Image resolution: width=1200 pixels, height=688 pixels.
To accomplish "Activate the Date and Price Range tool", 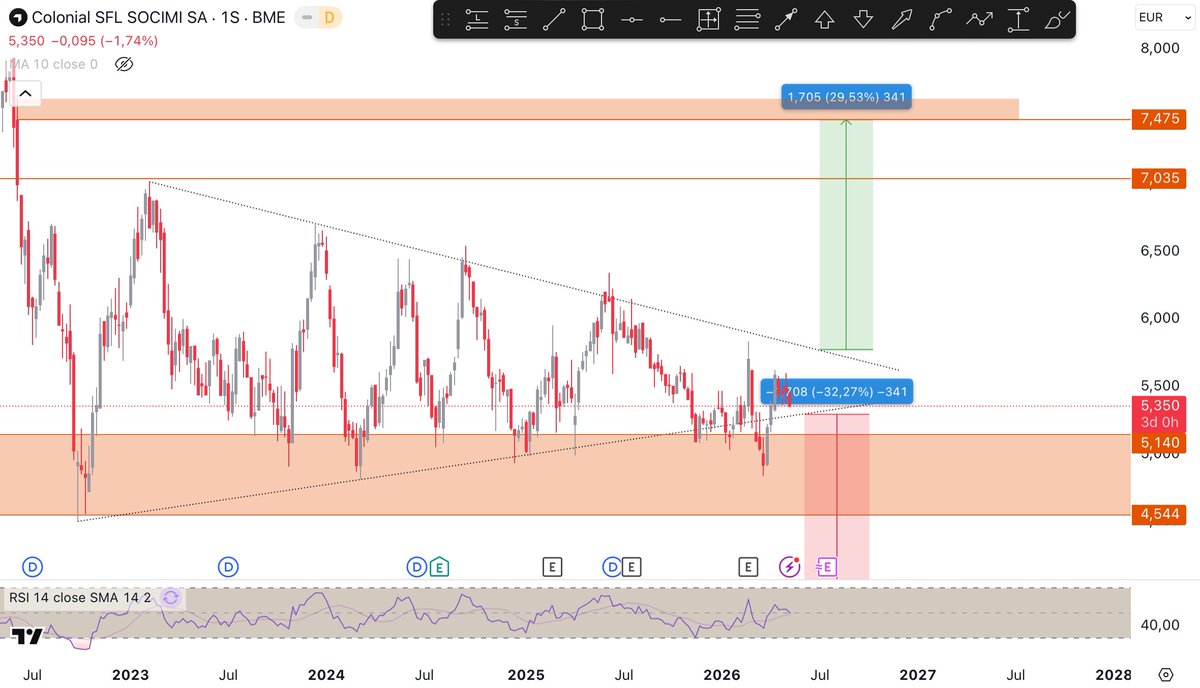I will (709, 19).
